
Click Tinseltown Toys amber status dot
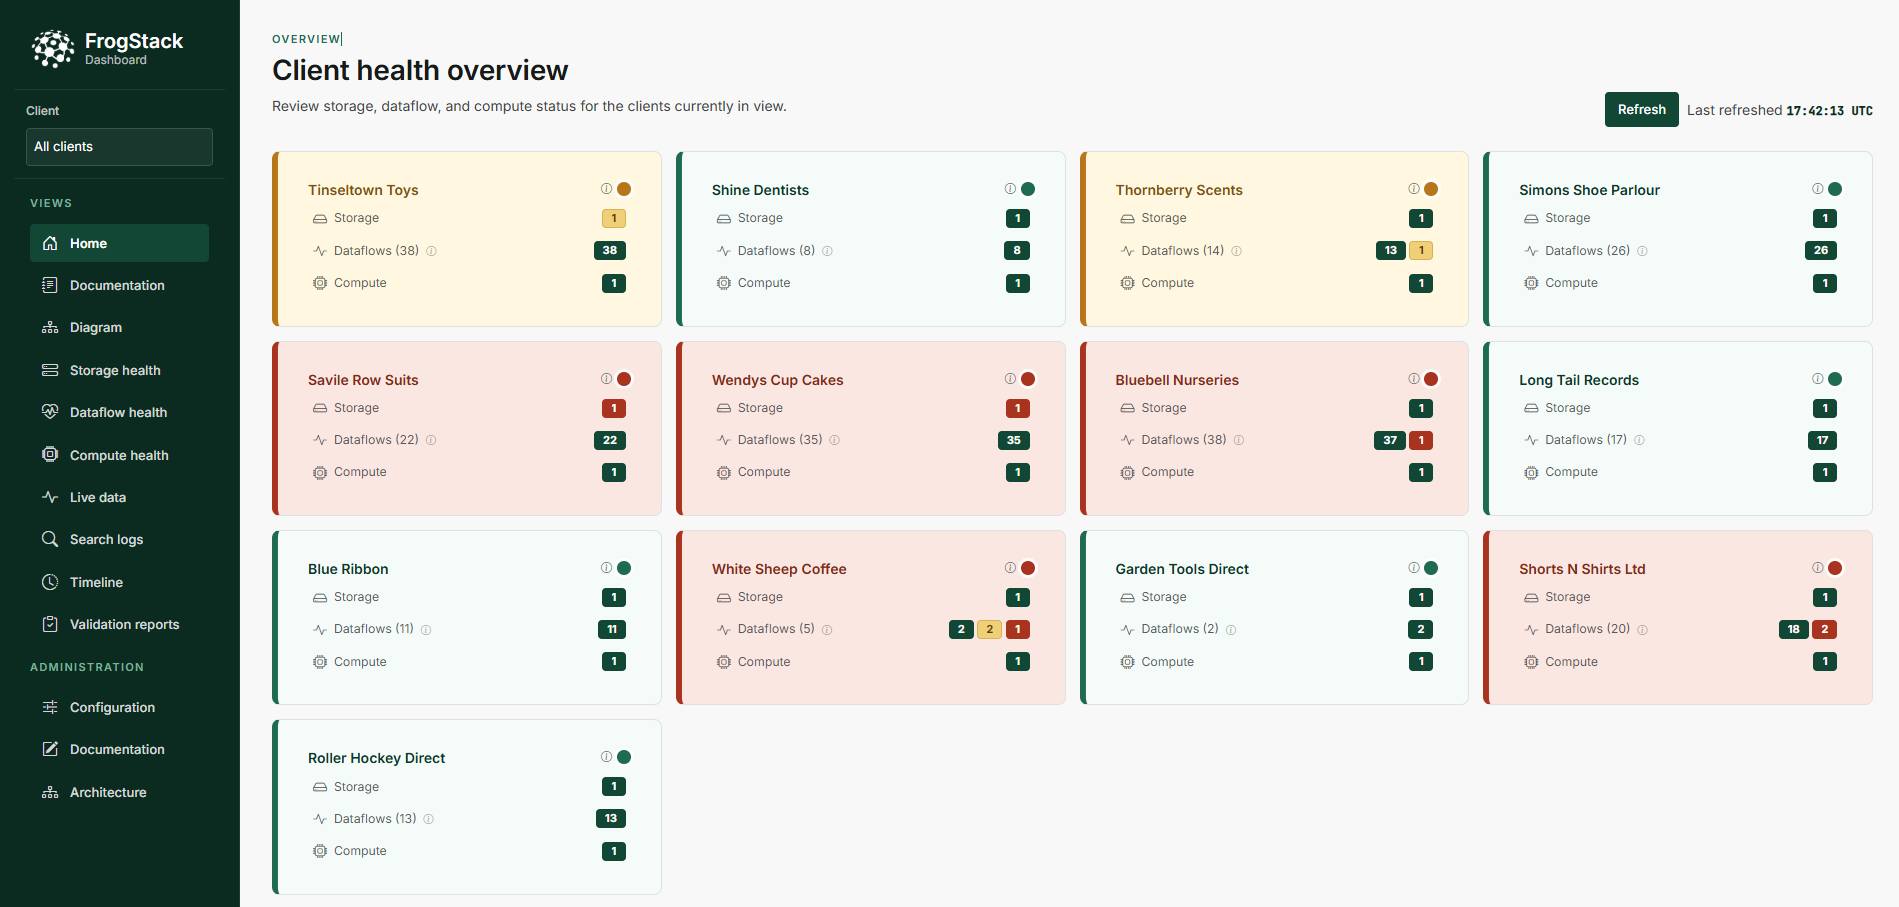coord(624,189)
